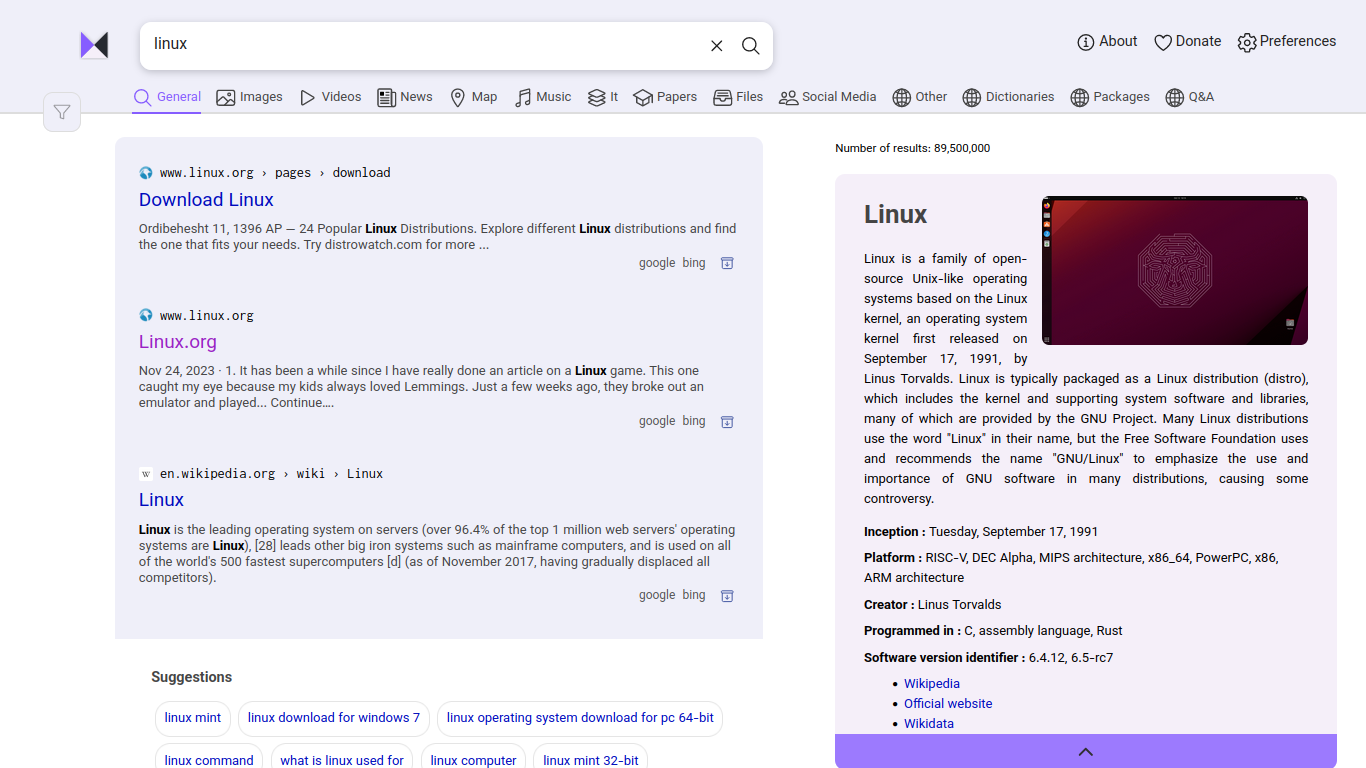The height and width of the screenshot is (768, 1366).
Task: Switch to the Map tab
Action: (473, 97)
